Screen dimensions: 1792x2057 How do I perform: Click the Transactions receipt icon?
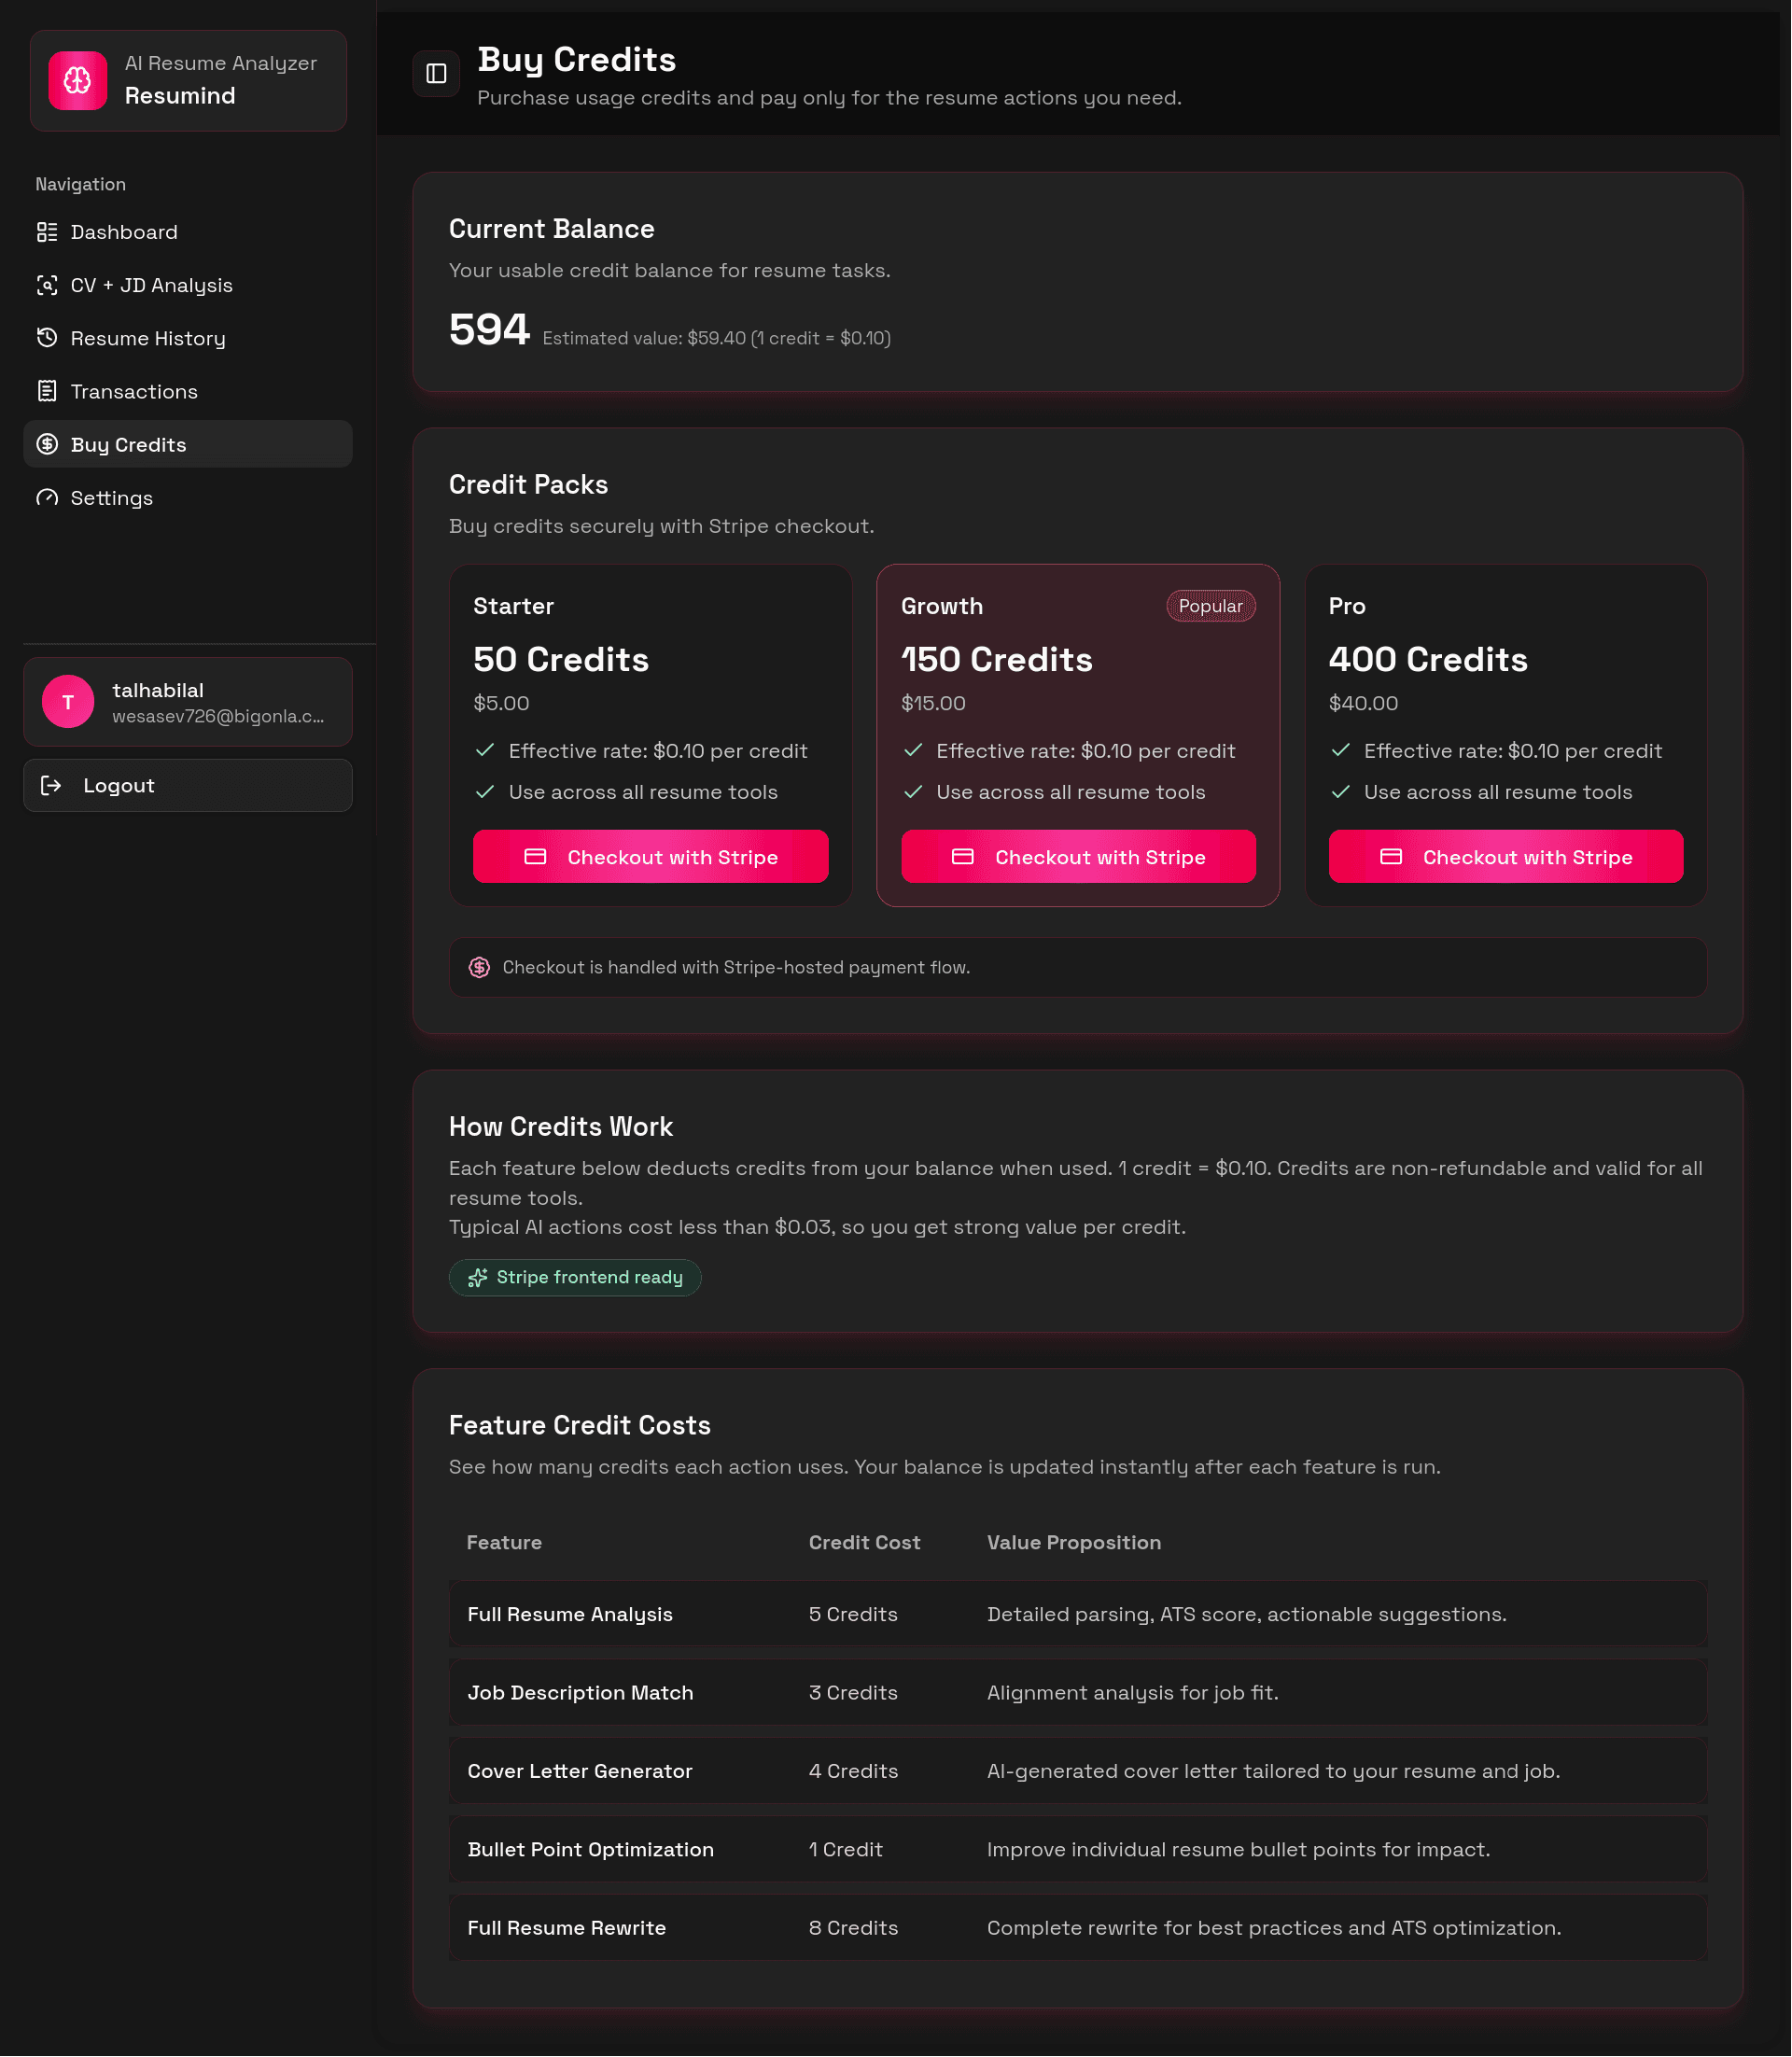click(47, 391)
